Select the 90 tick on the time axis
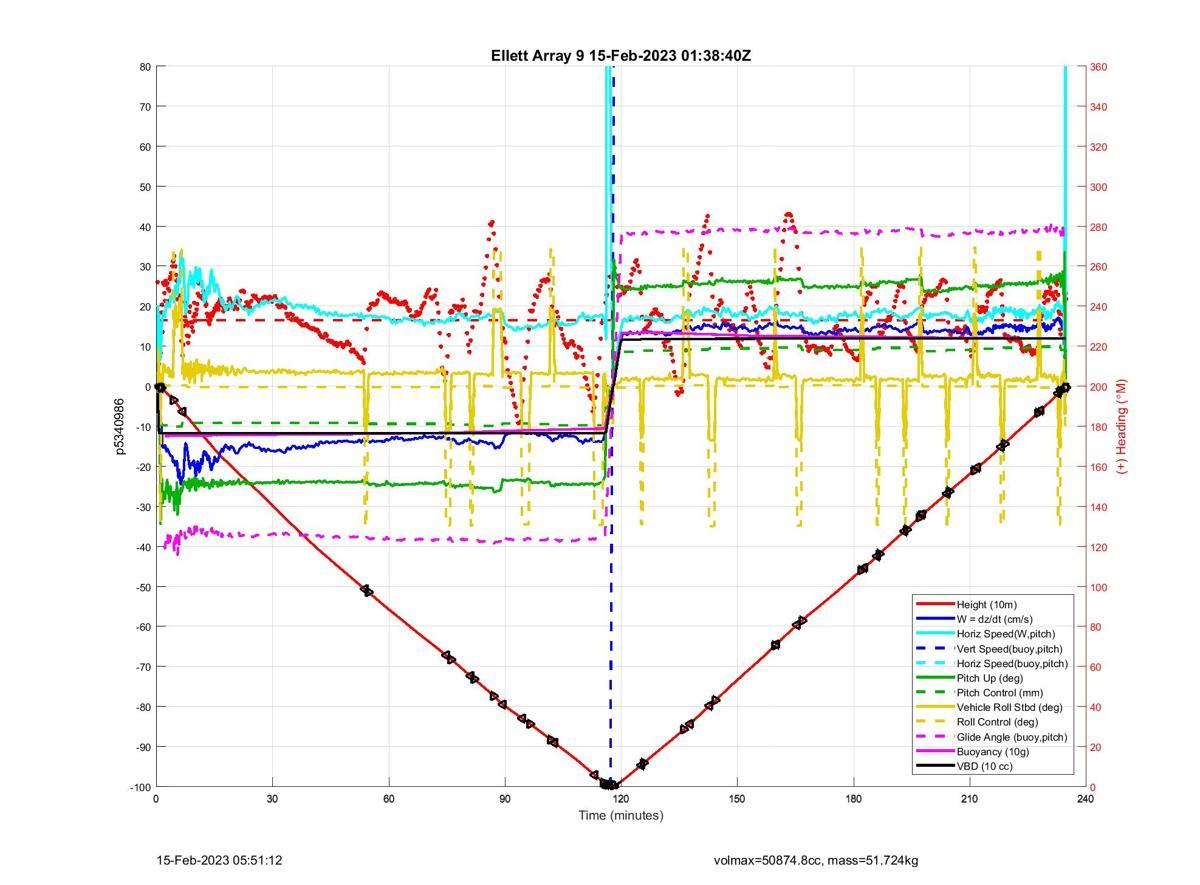 (x=504, y=799)
